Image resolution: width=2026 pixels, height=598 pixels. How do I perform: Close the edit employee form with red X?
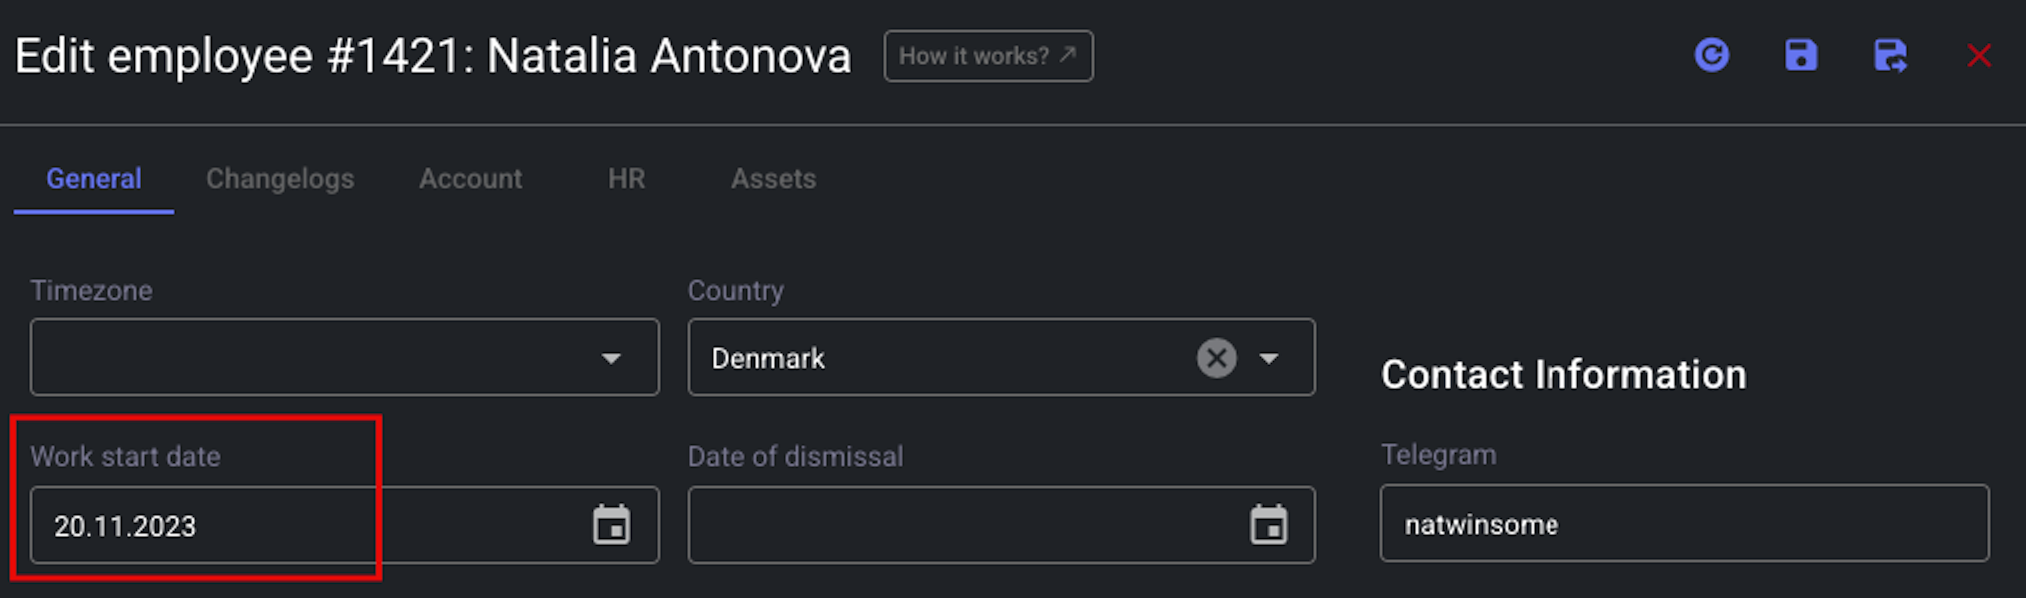click(1979, 56)
